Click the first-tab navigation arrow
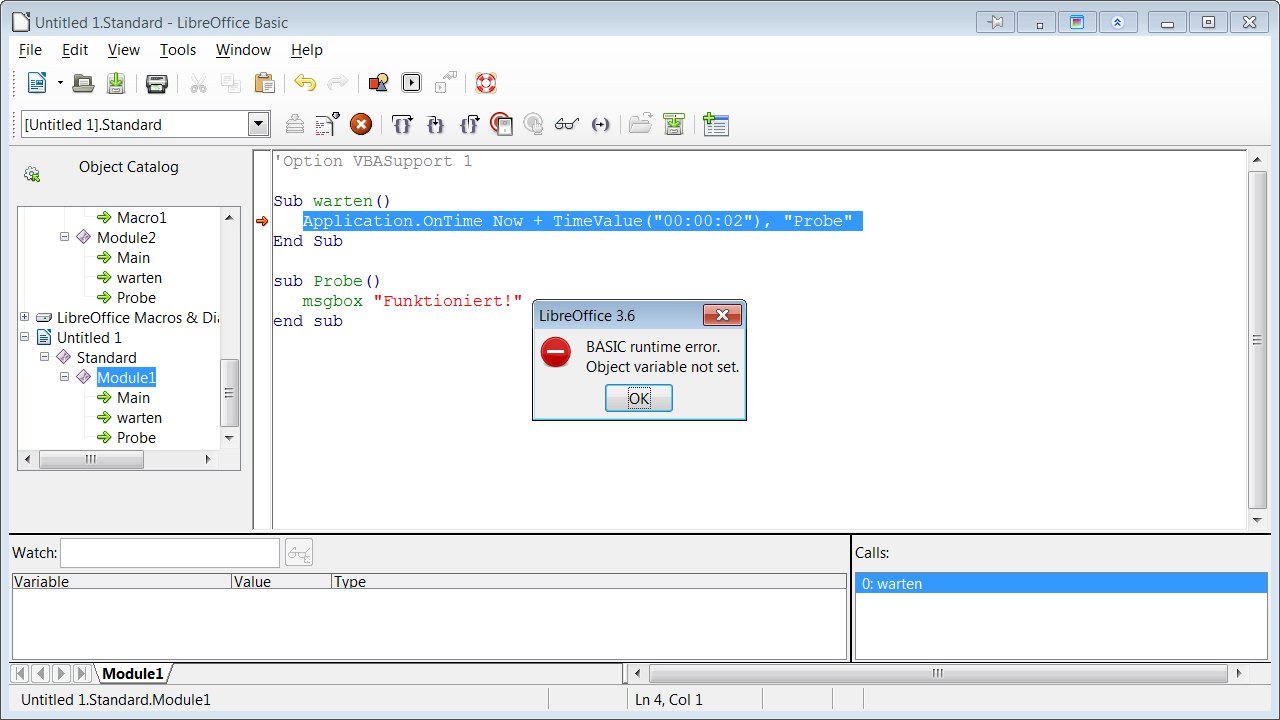Screen dimensions: 1280x720 pos(19,674)
